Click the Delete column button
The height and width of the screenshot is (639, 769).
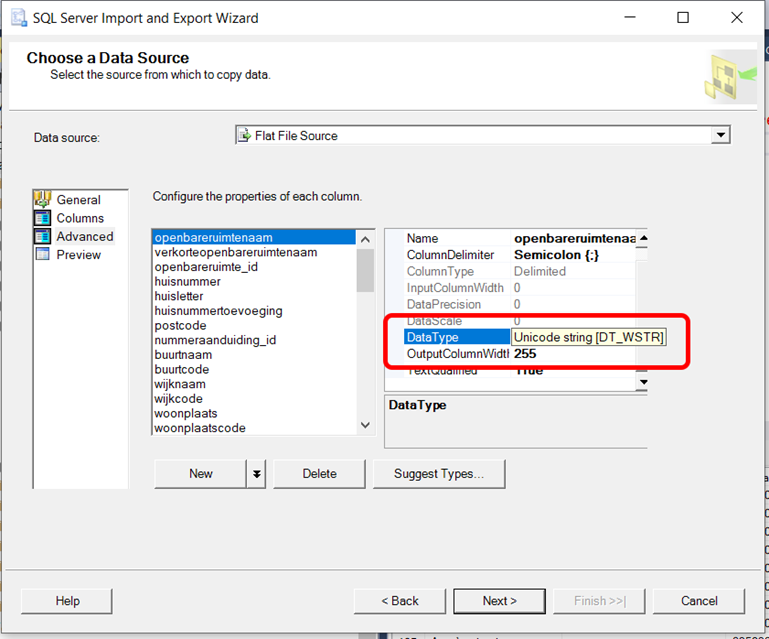[319, 474]
